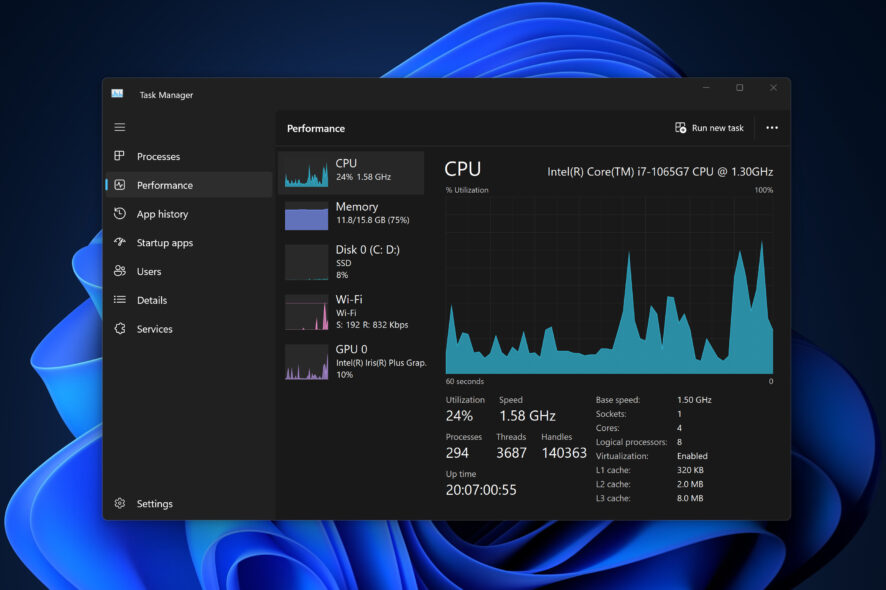Click the 294 processes count
Screen dimensions: 886x590
pos(457,453)
